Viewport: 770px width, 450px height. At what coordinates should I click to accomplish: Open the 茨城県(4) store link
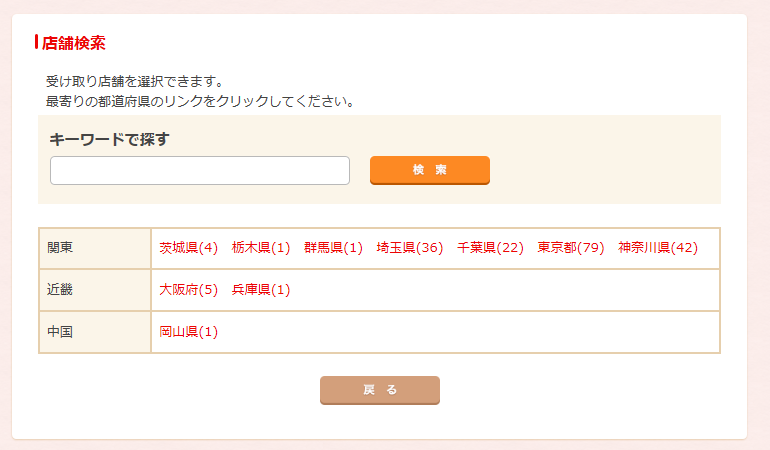[x=188, y=248]
